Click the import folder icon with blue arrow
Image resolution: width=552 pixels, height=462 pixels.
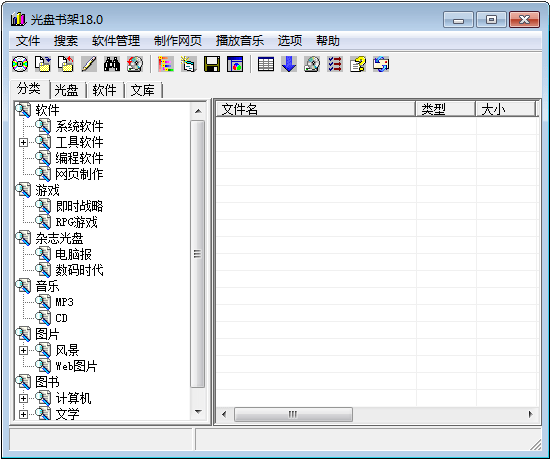[x=43, y=64]
